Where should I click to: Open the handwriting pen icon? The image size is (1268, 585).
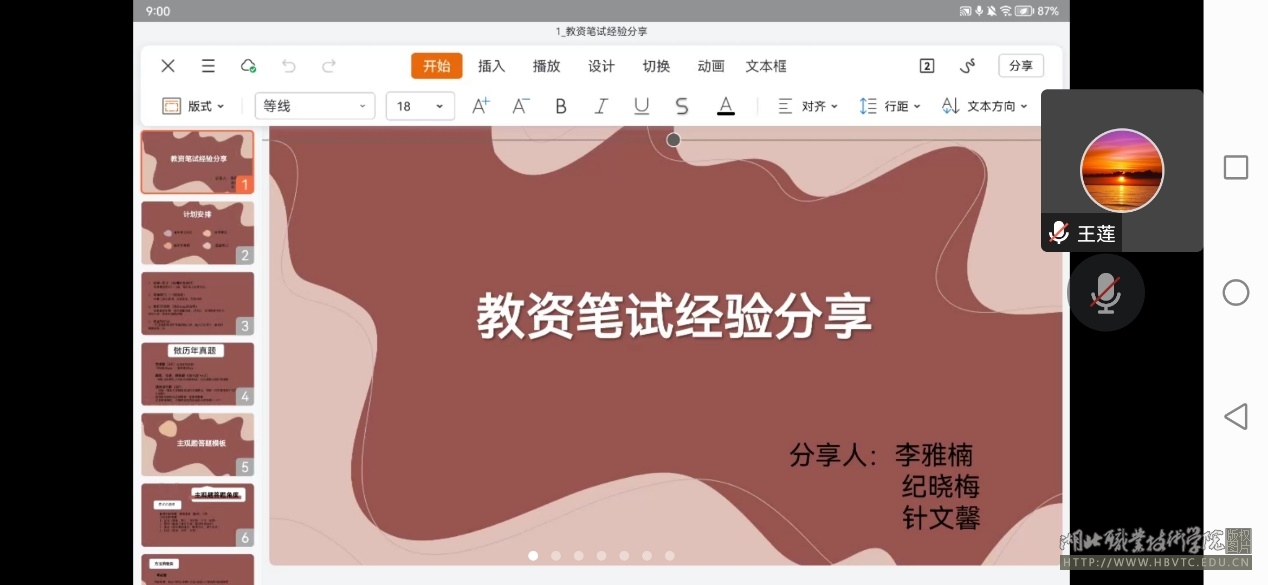tap(967, 66)
